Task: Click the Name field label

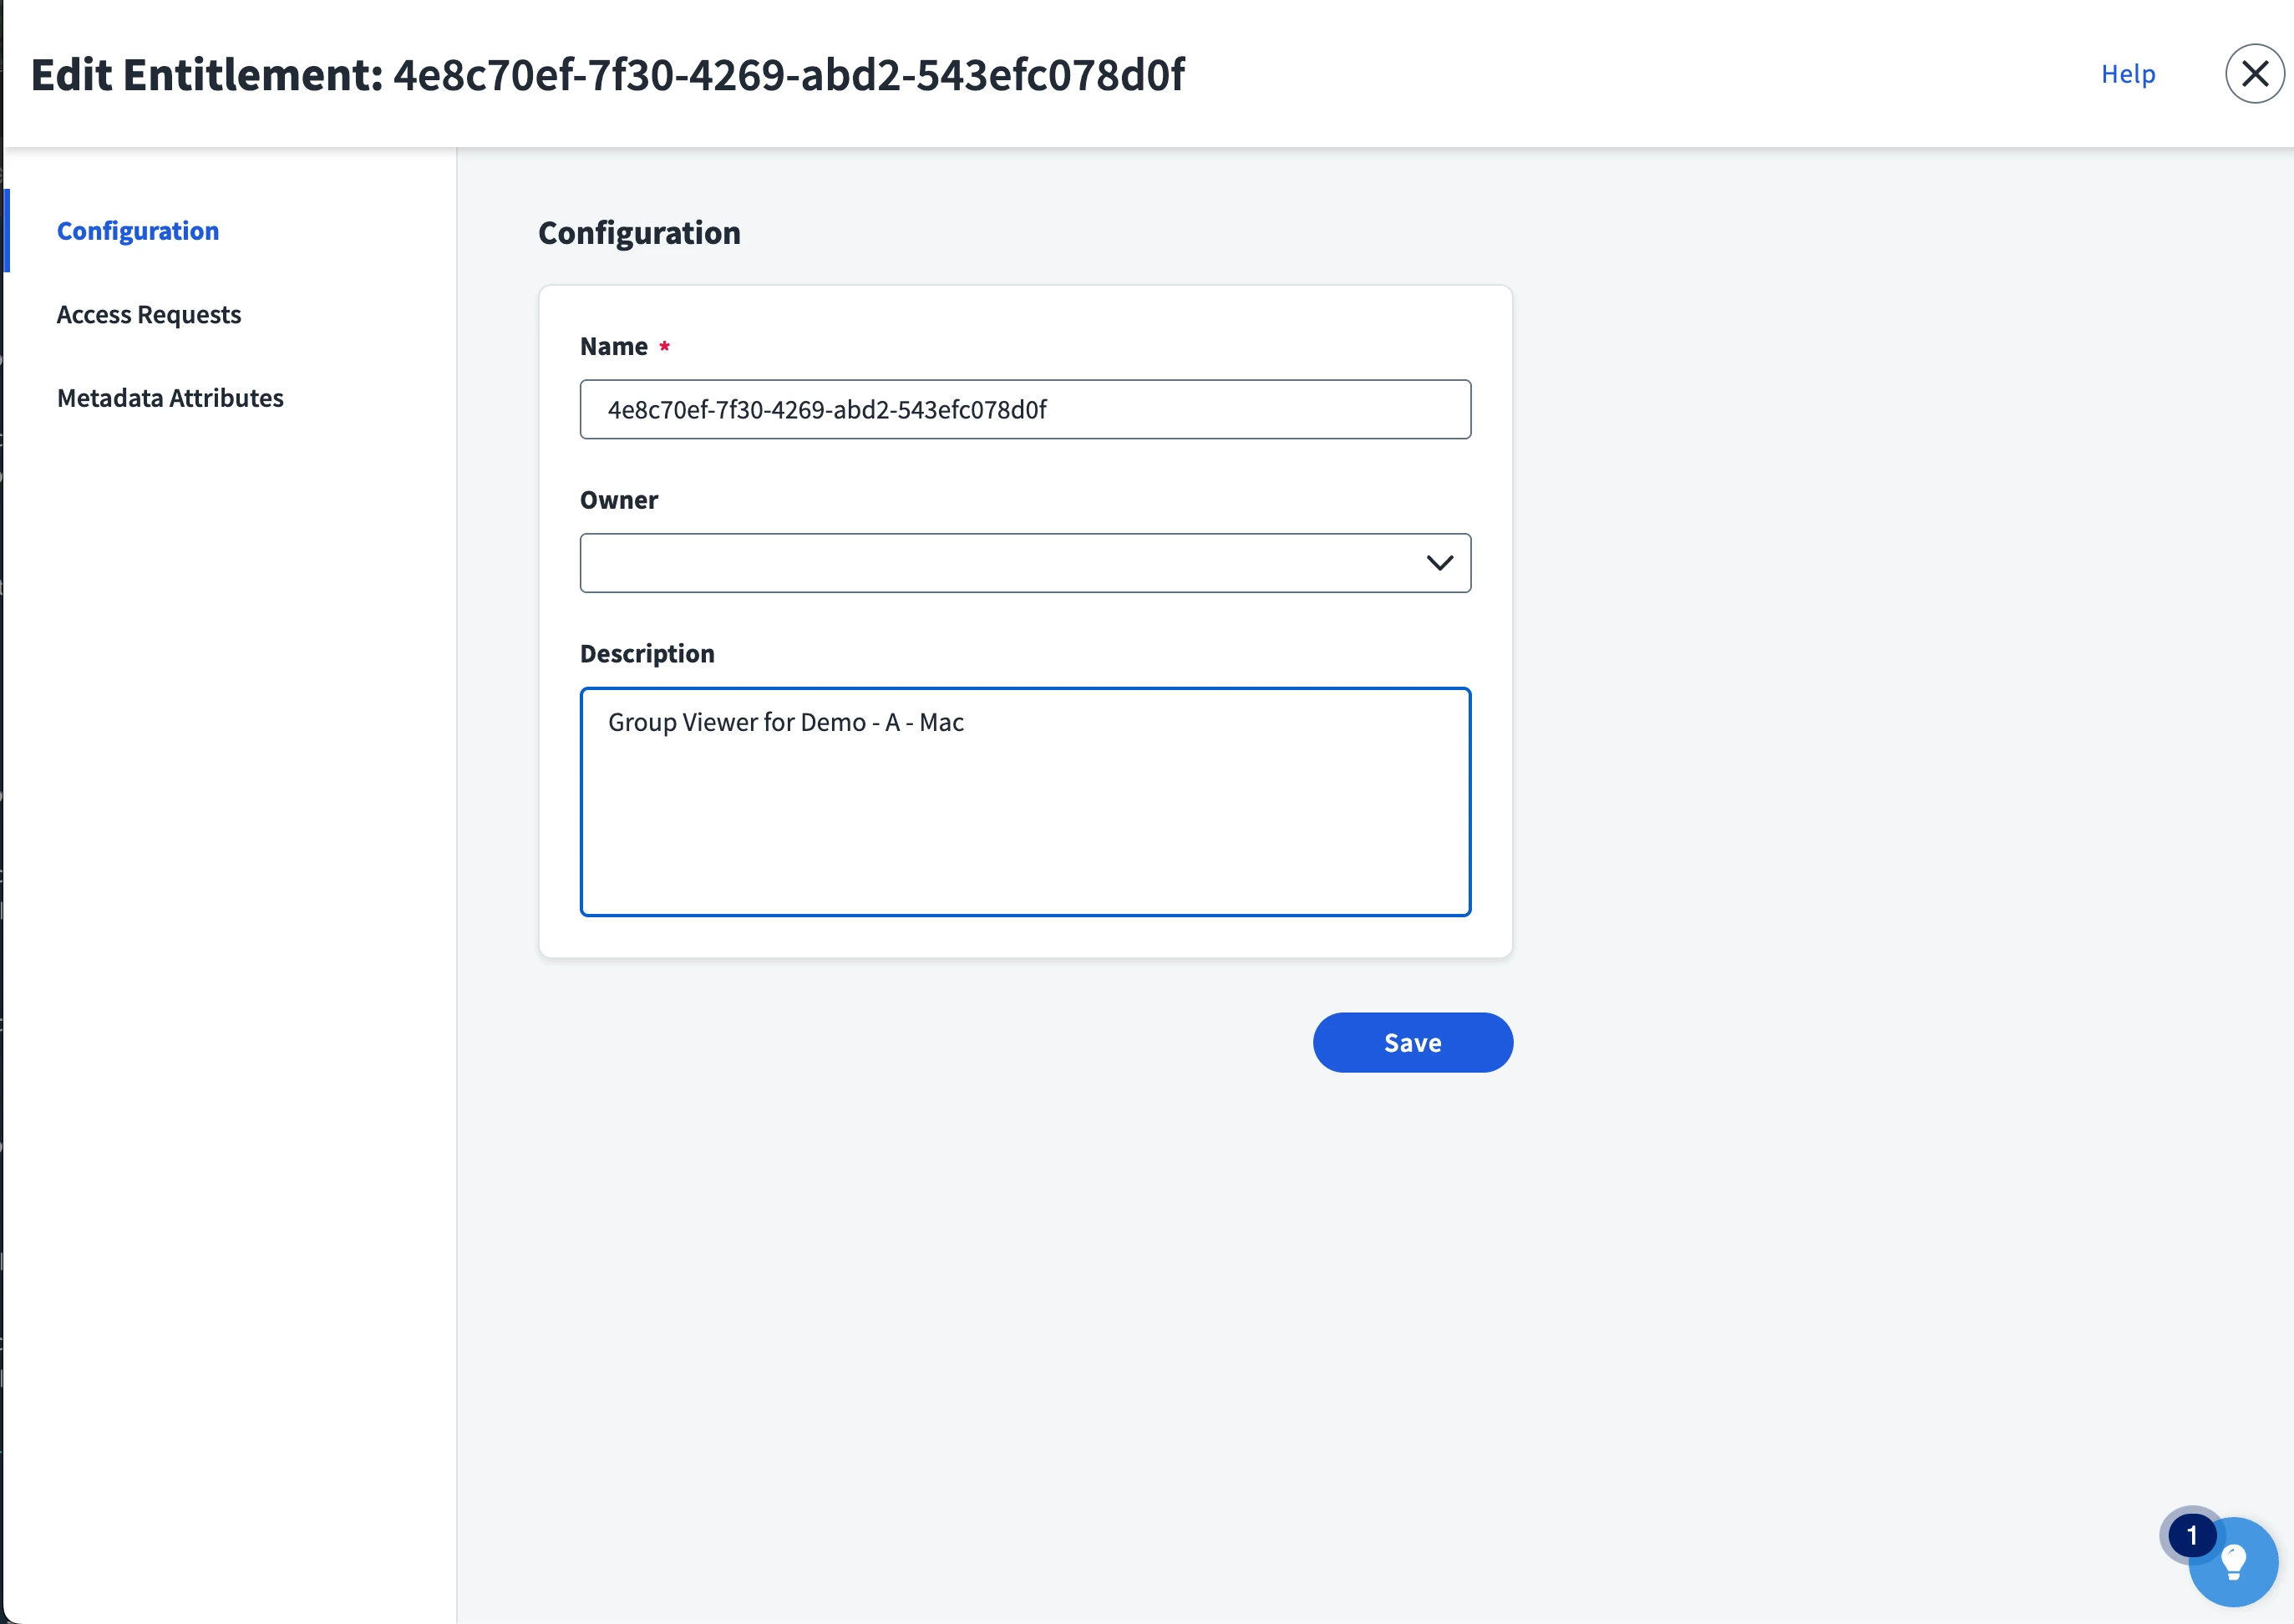Action: [614, 347]
